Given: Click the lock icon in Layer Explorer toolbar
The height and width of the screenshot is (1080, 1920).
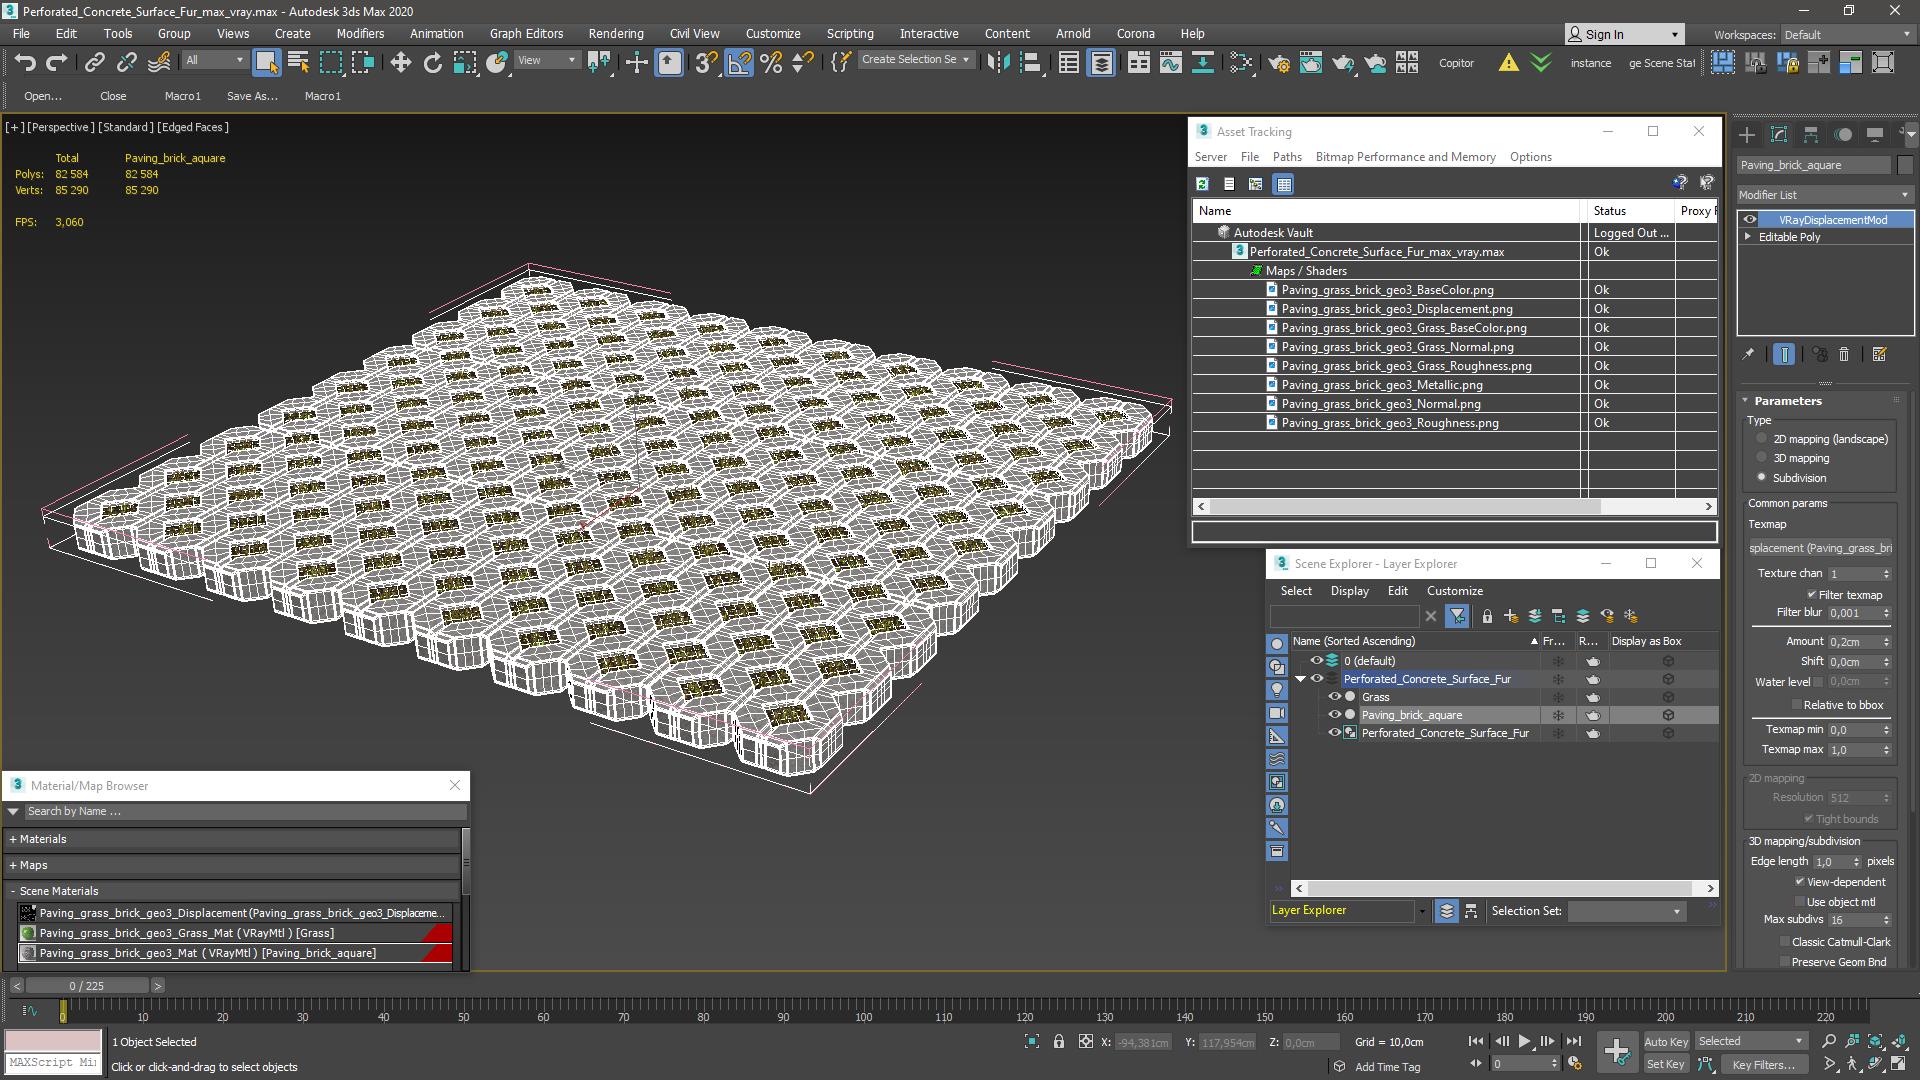Looking at the screenshot, I should pyautogui.click(x=1487, y=616).
